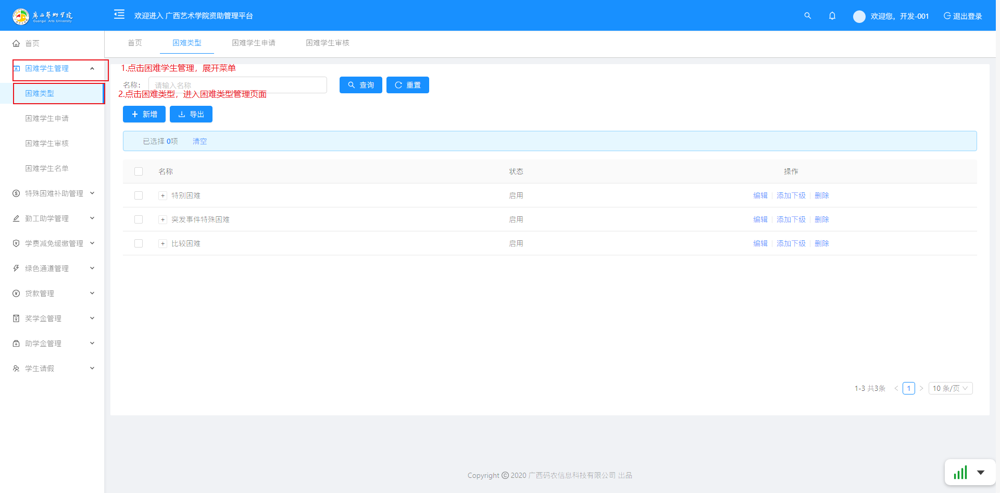The width and height of the screenshot is (1000, 493).
Task: Click the signal bars icon at bottom right
Action: coord(960,473)
